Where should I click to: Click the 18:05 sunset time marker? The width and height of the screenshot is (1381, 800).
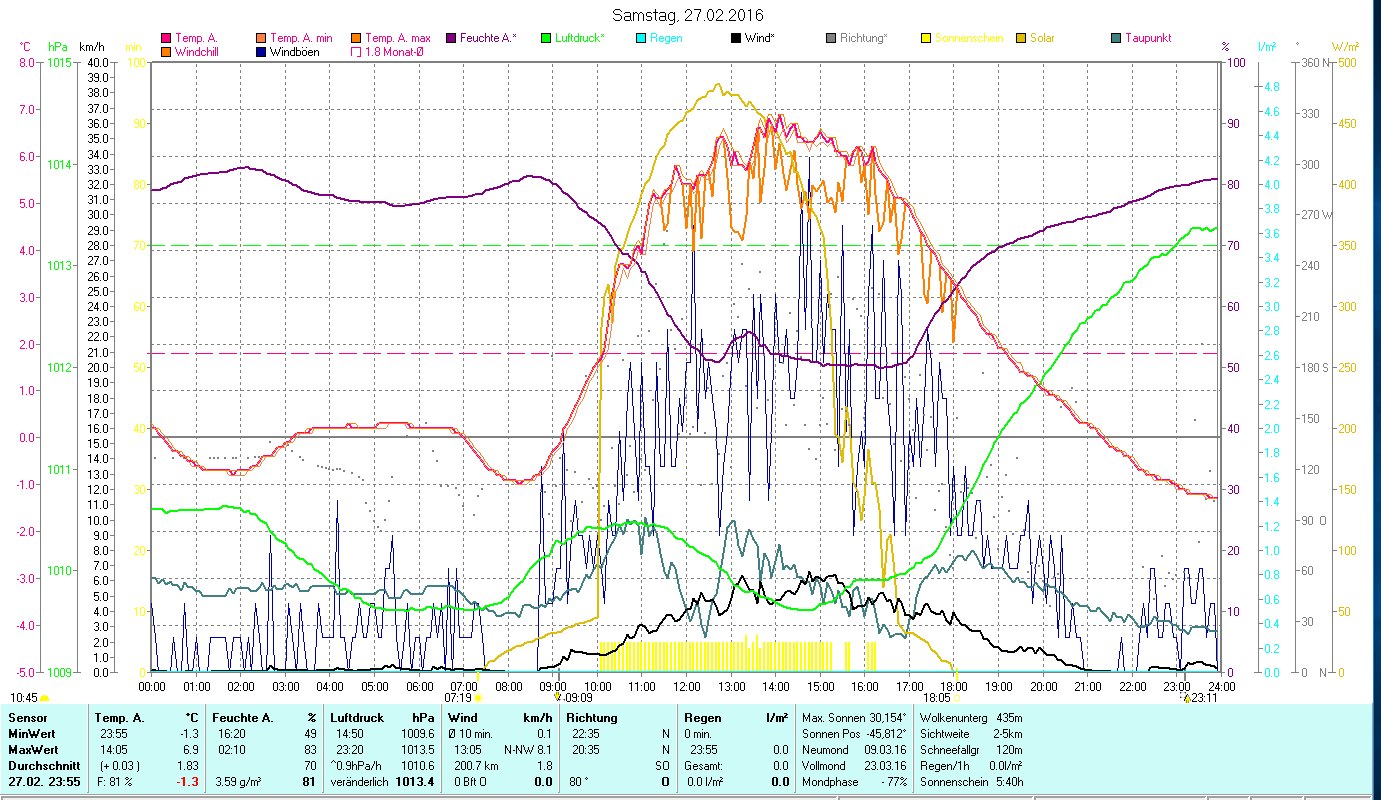pyautogui.click(x=937, y=698)
